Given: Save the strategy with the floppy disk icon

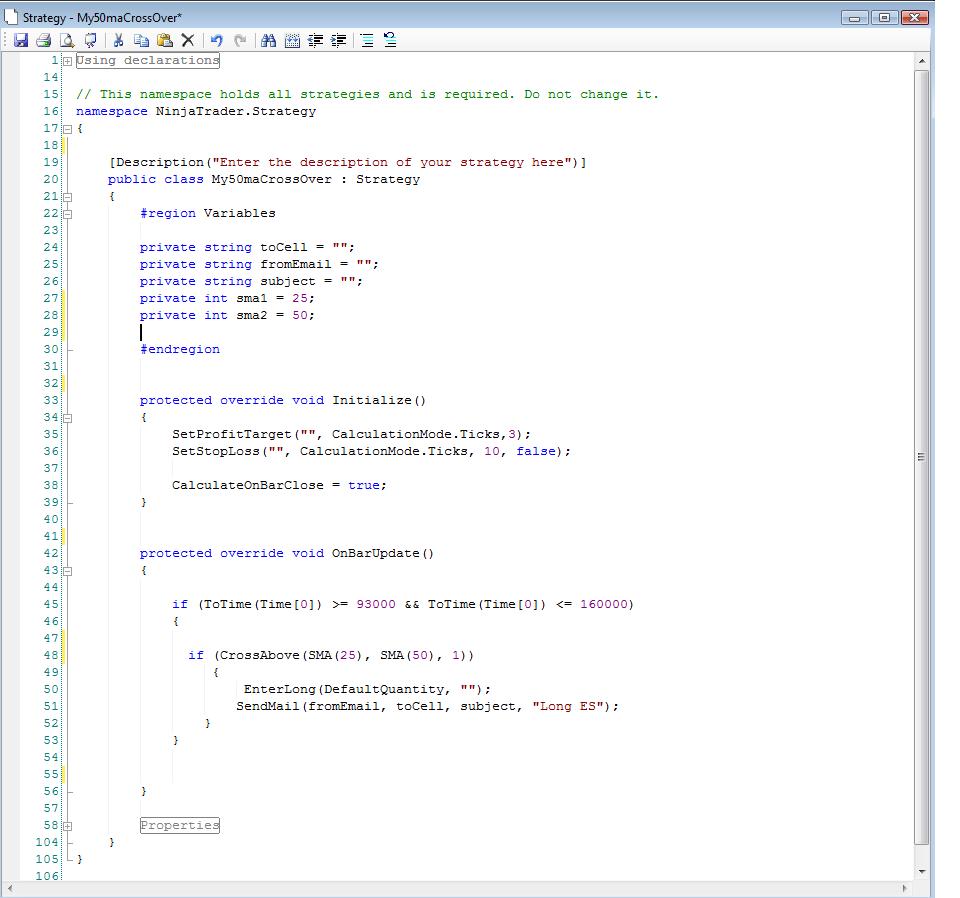Looking at the screenshot, I should 21,40.
